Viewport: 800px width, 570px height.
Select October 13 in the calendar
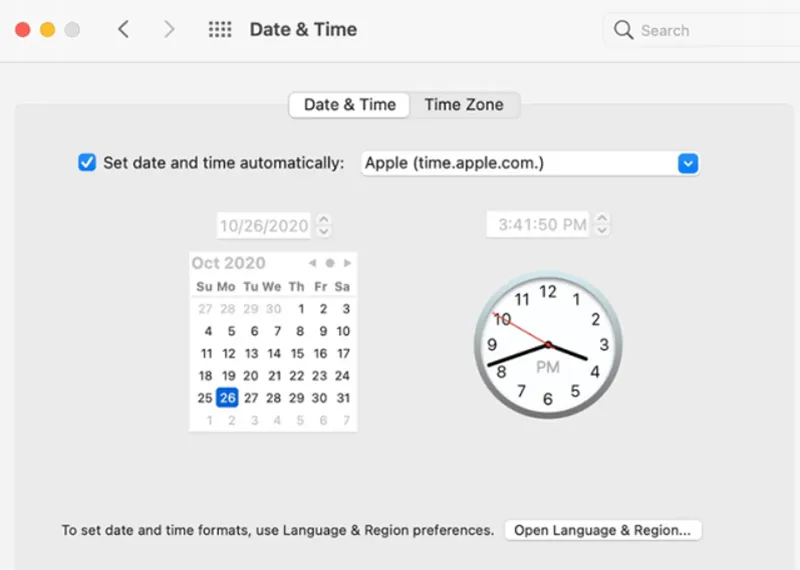(x=251, y=353)
